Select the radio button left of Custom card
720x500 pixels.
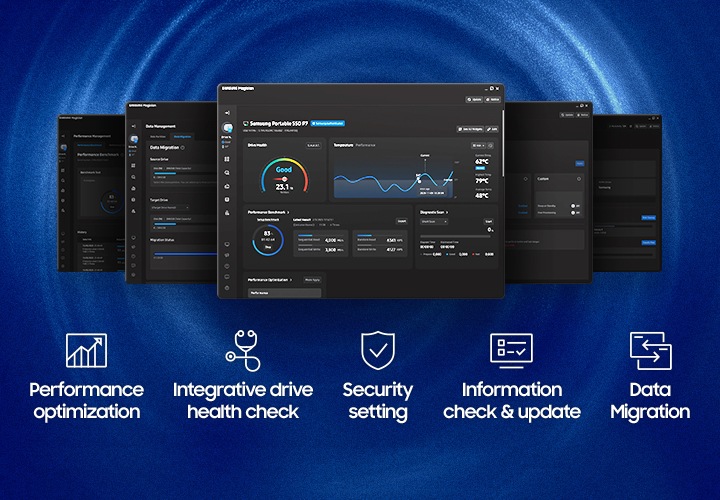(526, 179)
